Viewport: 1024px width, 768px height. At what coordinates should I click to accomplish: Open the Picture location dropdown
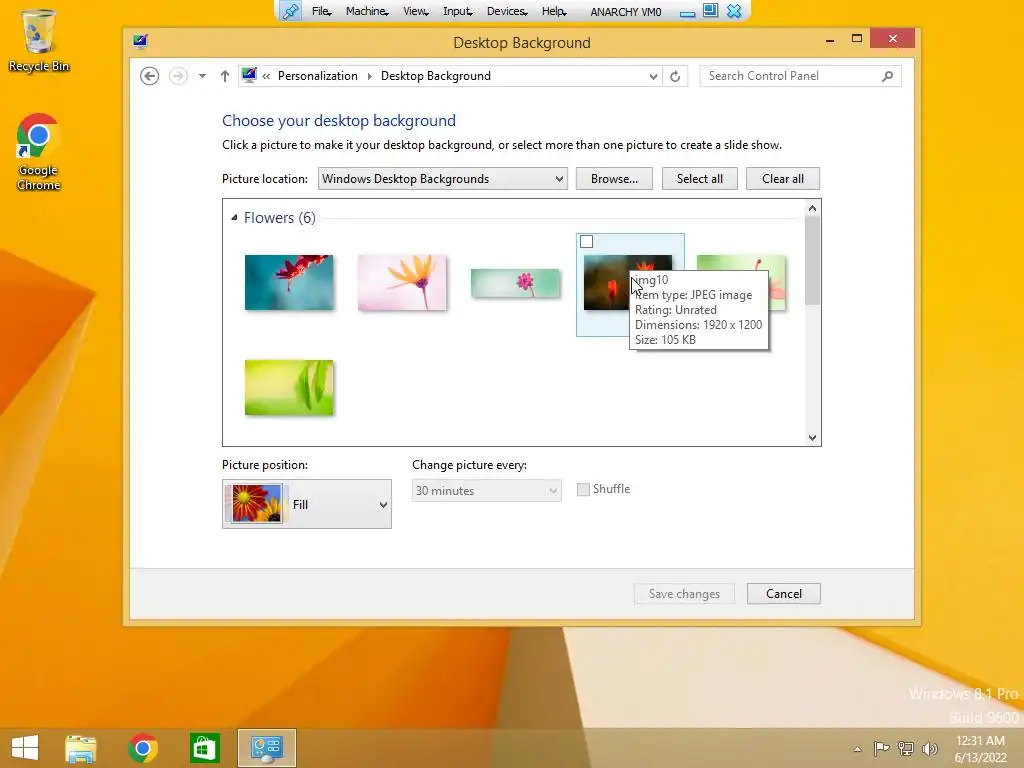tap(443, 179)
